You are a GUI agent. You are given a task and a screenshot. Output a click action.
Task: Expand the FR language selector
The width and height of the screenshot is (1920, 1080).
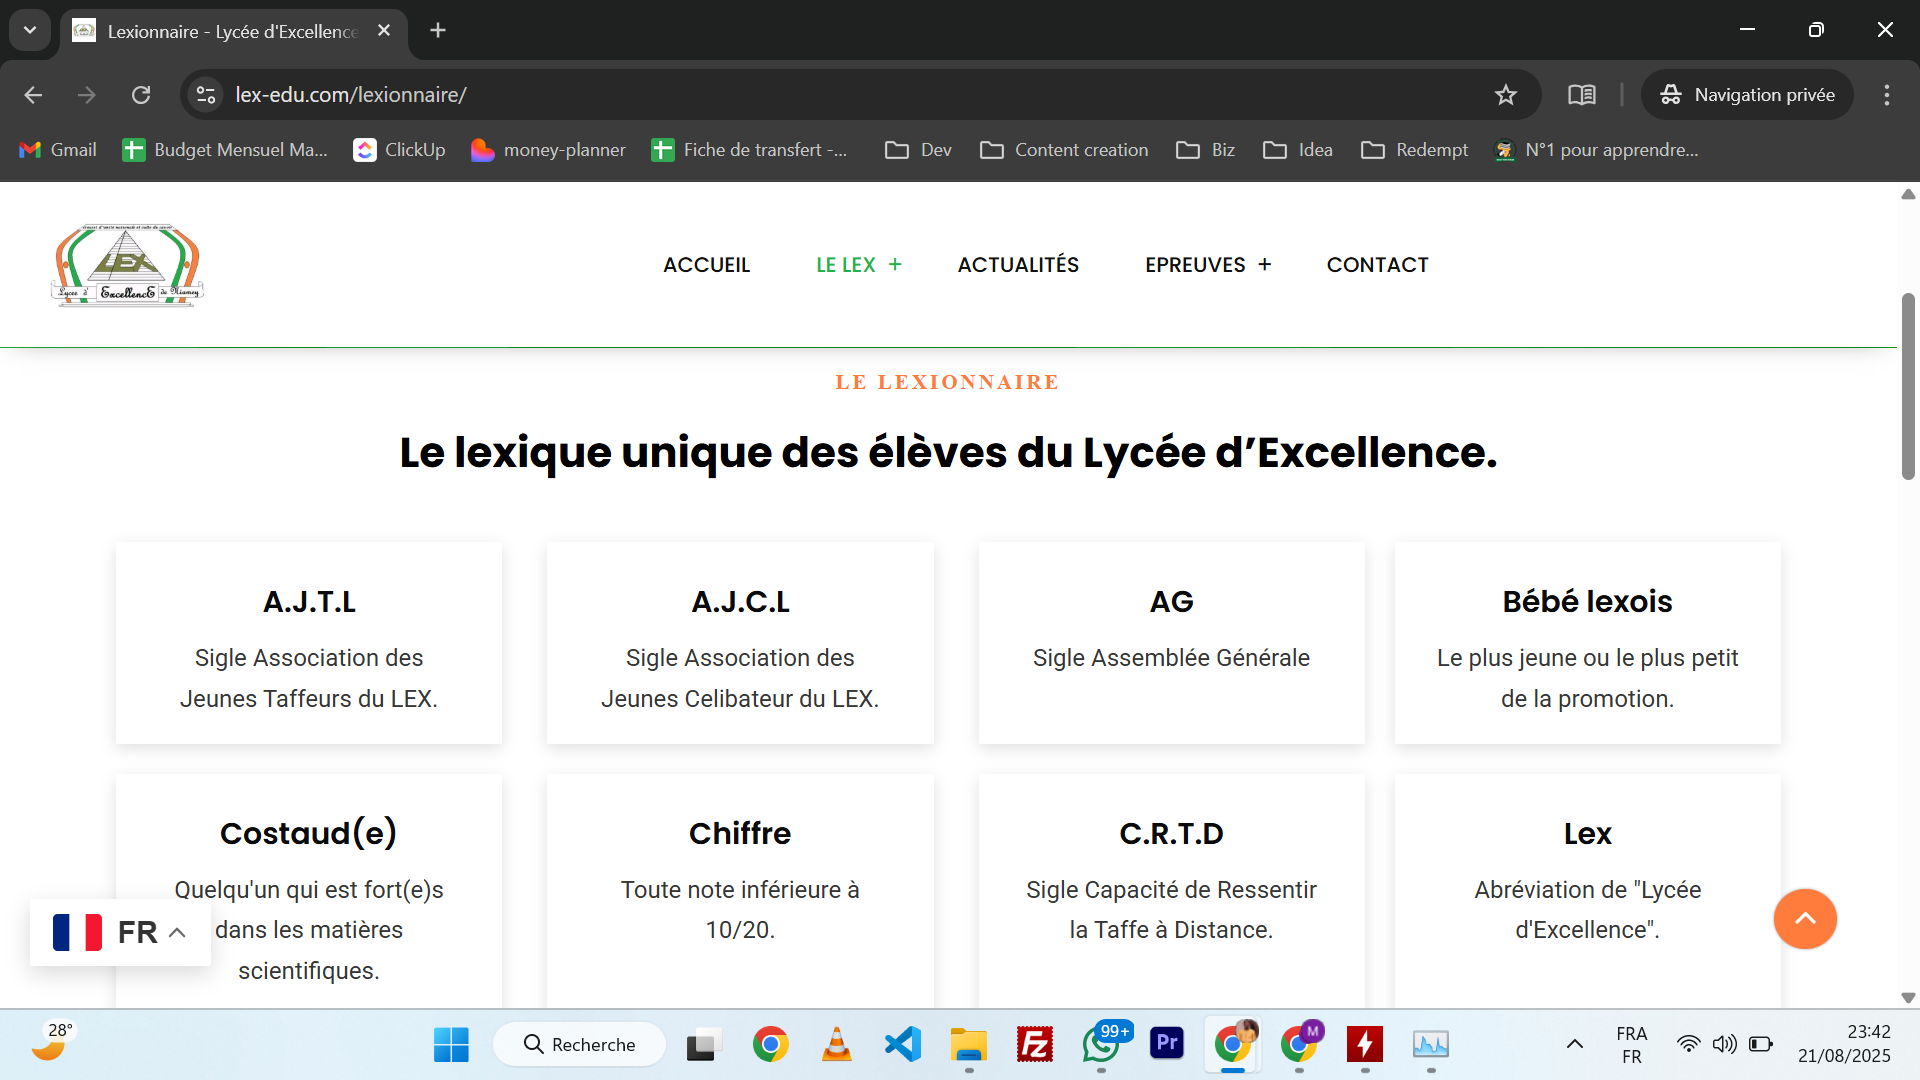click(x=120, y=932)
